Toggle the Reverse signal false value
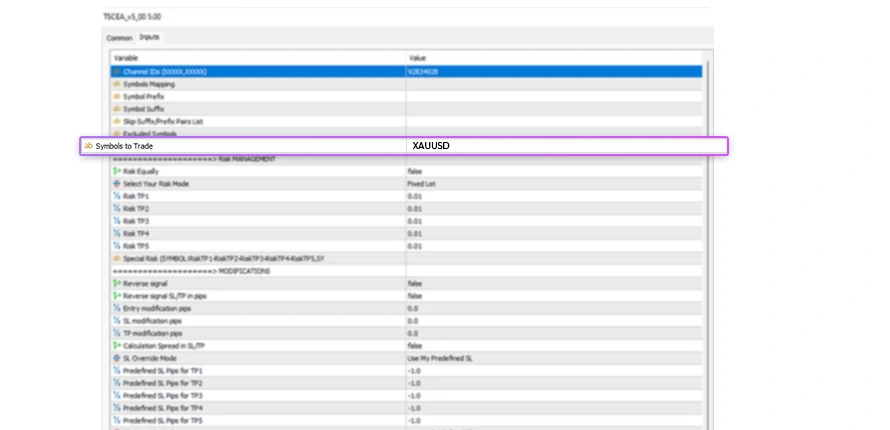Image resolution: width=890 pixels, height=430 pixels. (415, 284)
